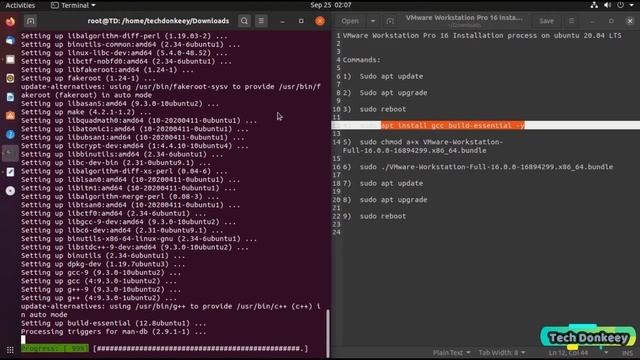The image size is (640, 360).
Task: Open the Activities overview
Action: pos(20,5)
